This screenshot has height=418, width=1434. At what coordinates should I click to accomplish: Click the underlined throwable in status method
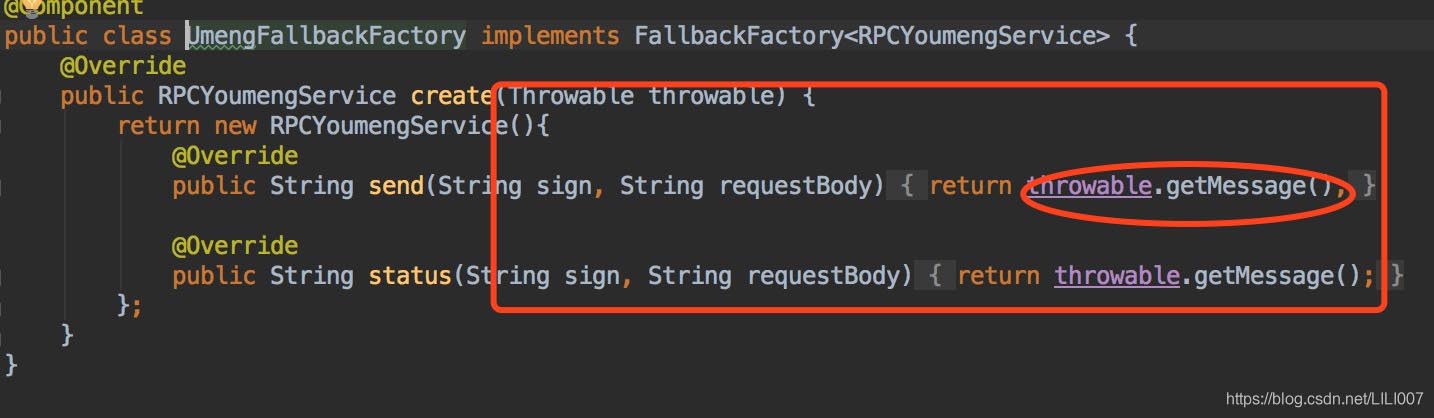coord(1117,276)
